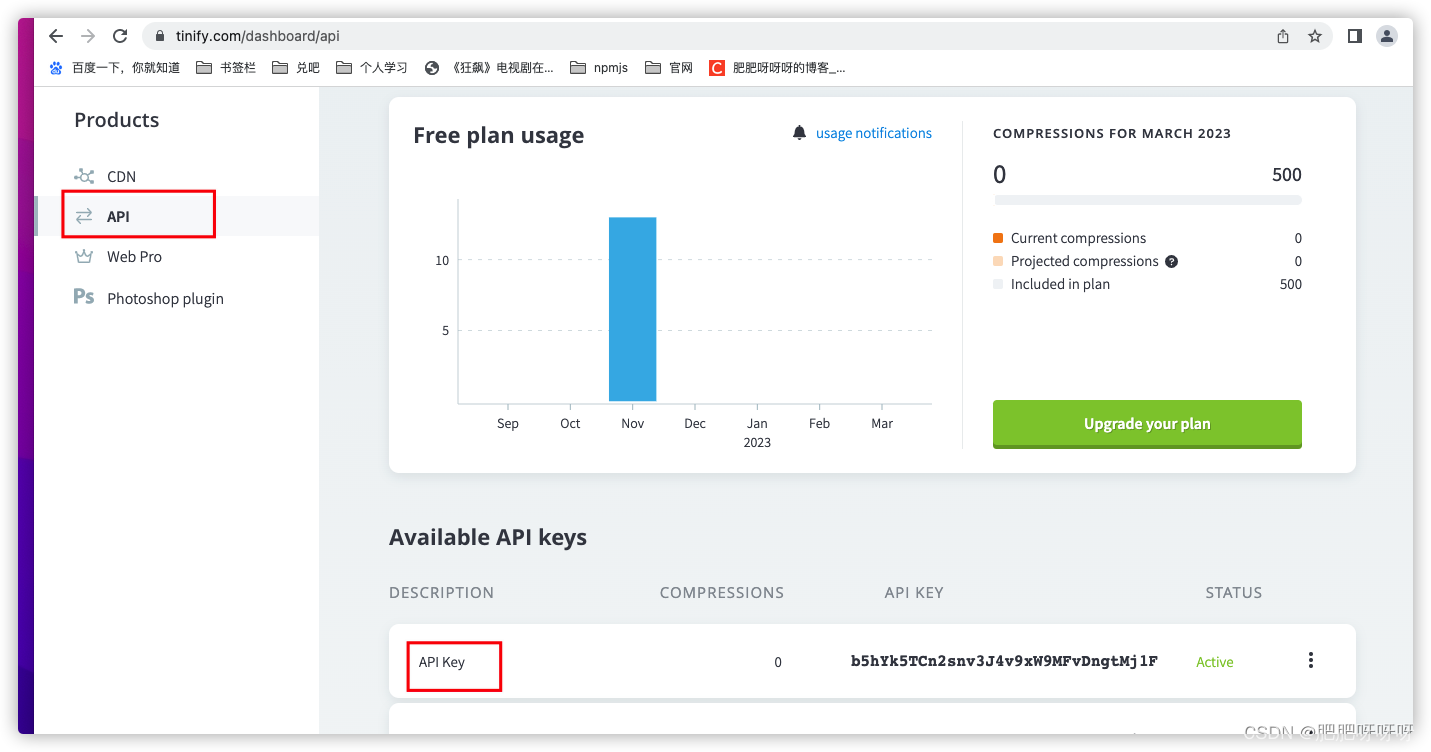Open the Chrome profile avatar
Image resolution: width=1431 pixels, height=752 pixels.
pyautogui.click(x=1387, y=36)
